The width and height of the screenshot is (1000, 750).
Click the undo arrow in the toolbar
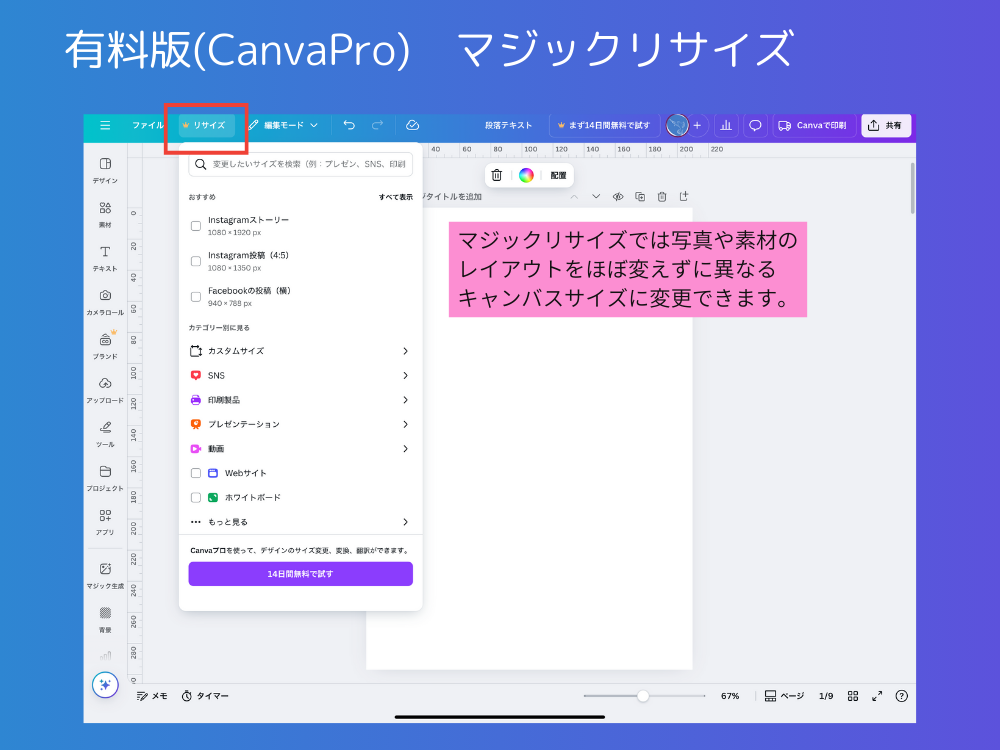[x=349, y=125]
